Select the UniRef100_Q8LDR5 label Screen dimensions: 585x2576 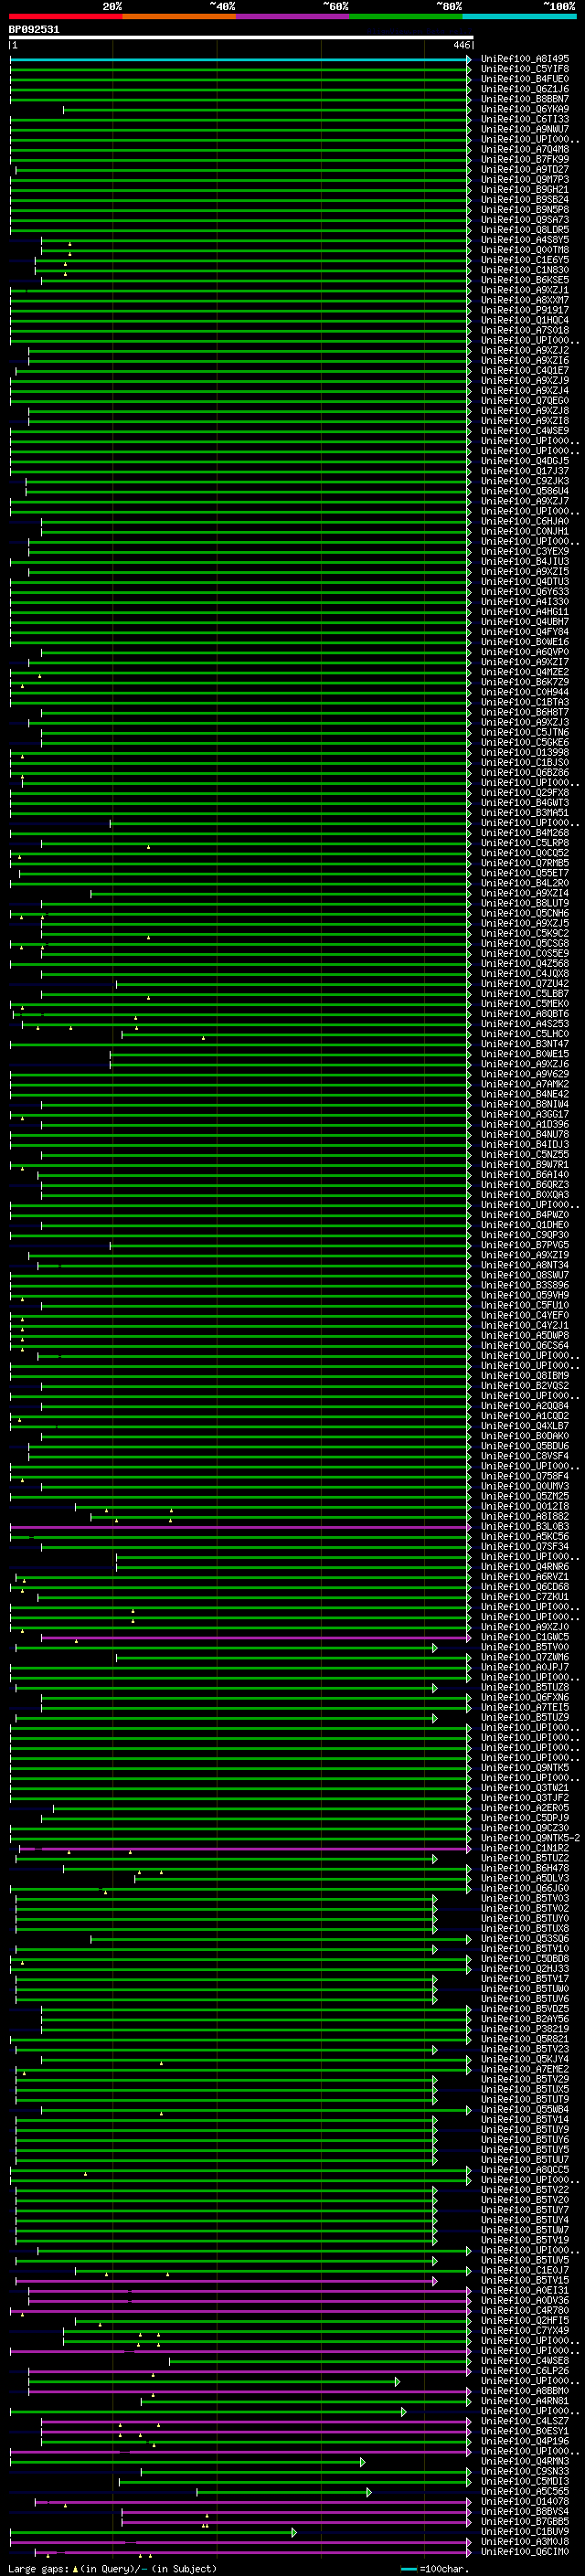point(525,230)
